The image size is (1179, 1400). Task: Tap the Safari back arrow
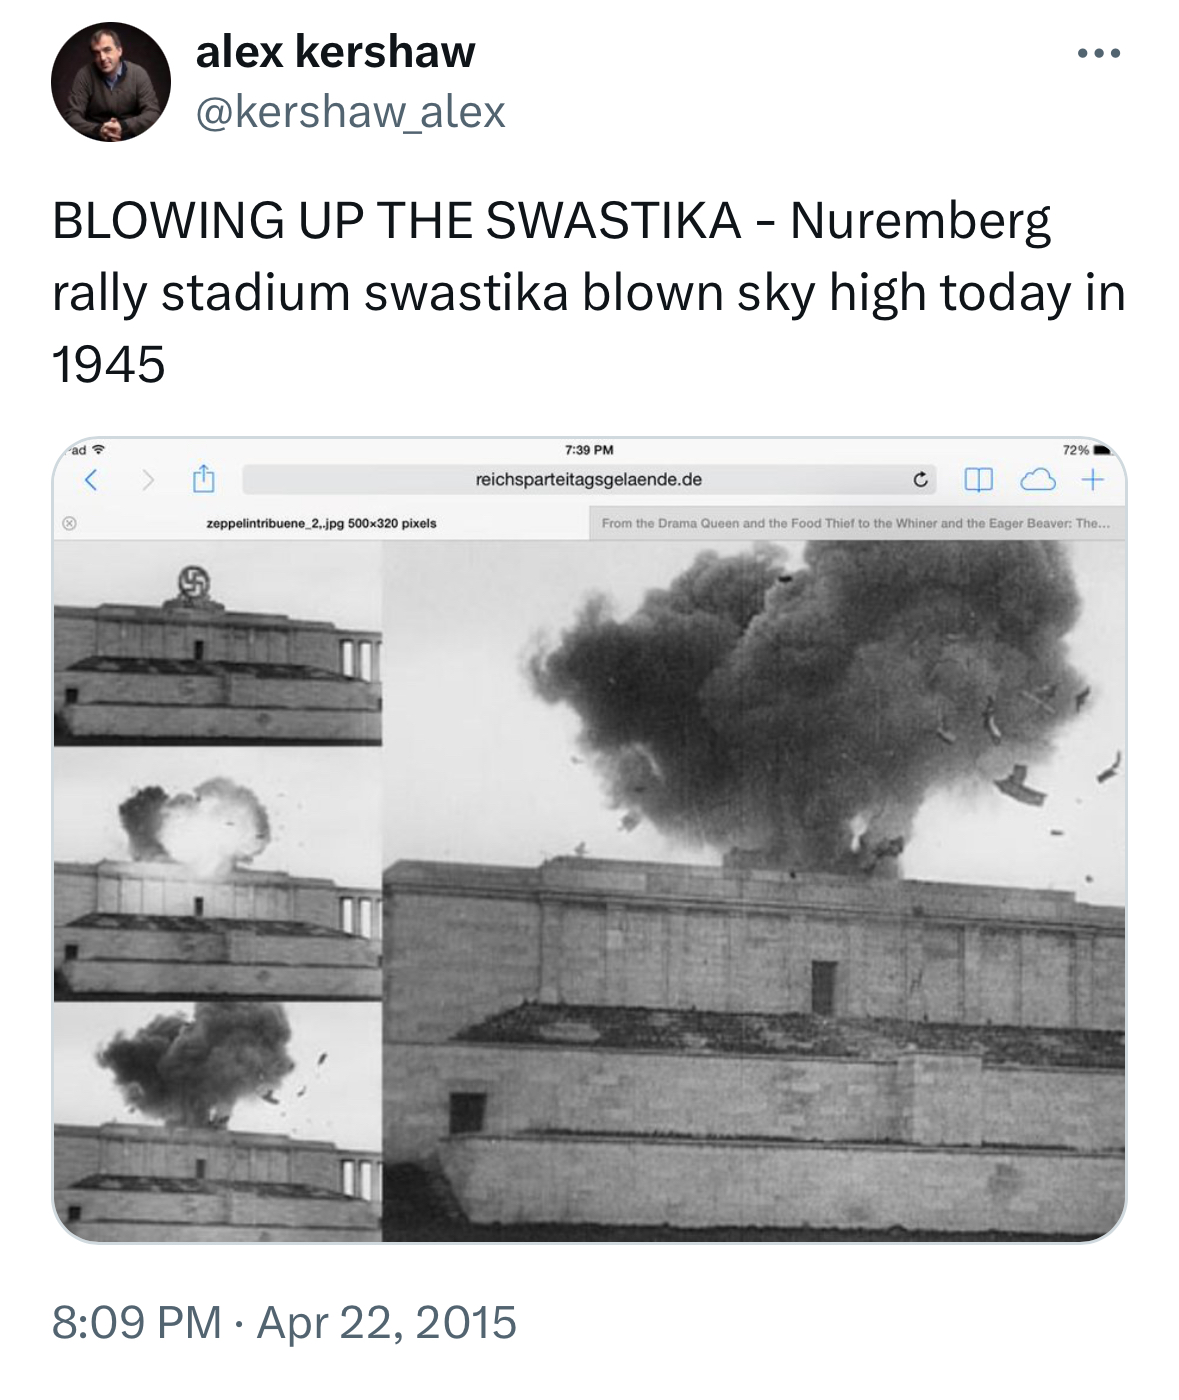coord(91,480)
